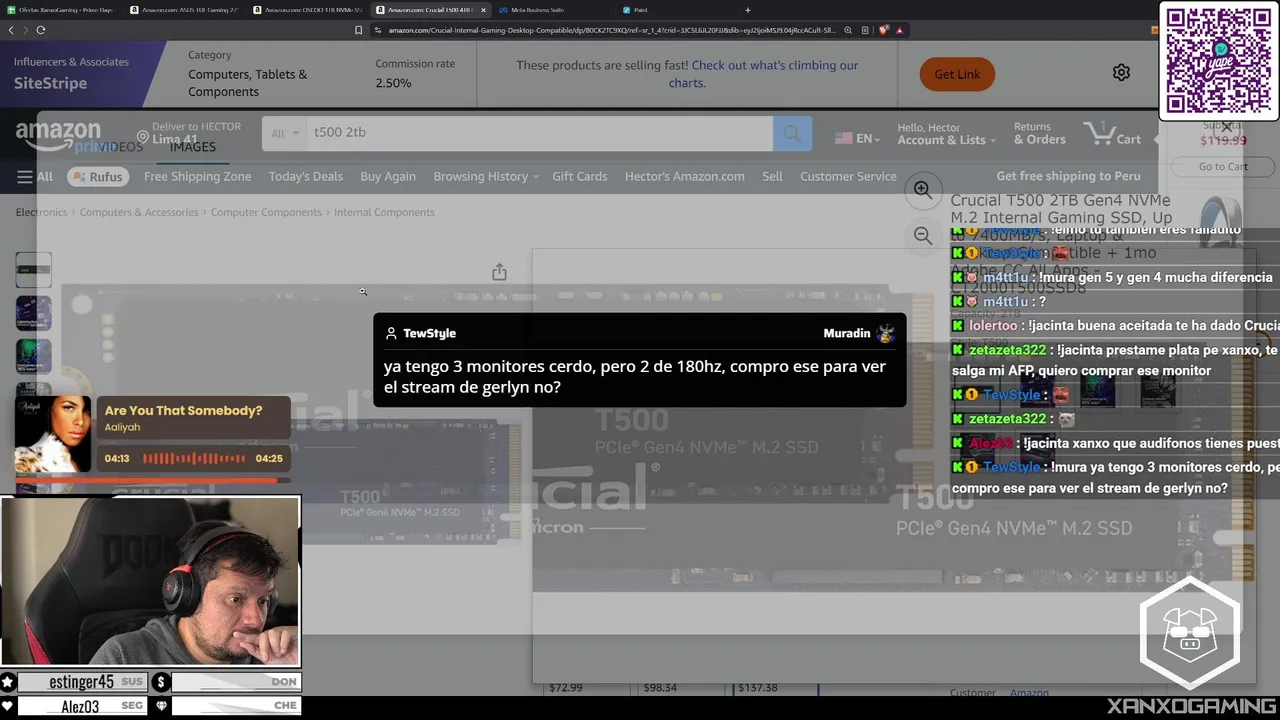
Task: Open the Rufus assistant button
Action: click(x=96, y=176)
